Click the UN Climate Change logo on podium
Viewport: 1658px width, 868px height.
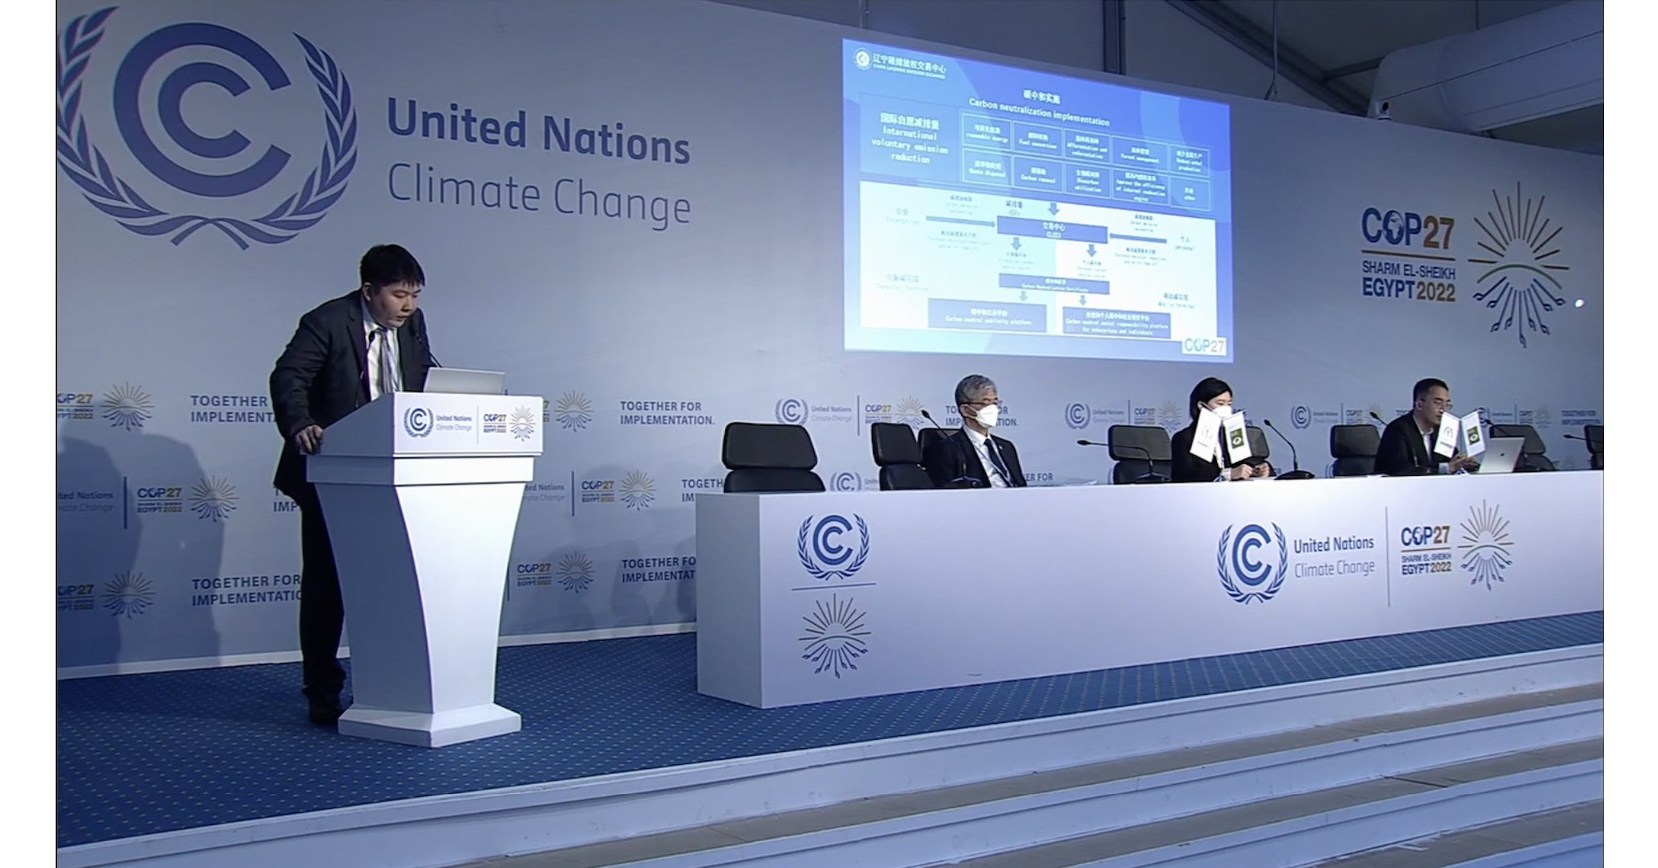(x=438, y=421)
